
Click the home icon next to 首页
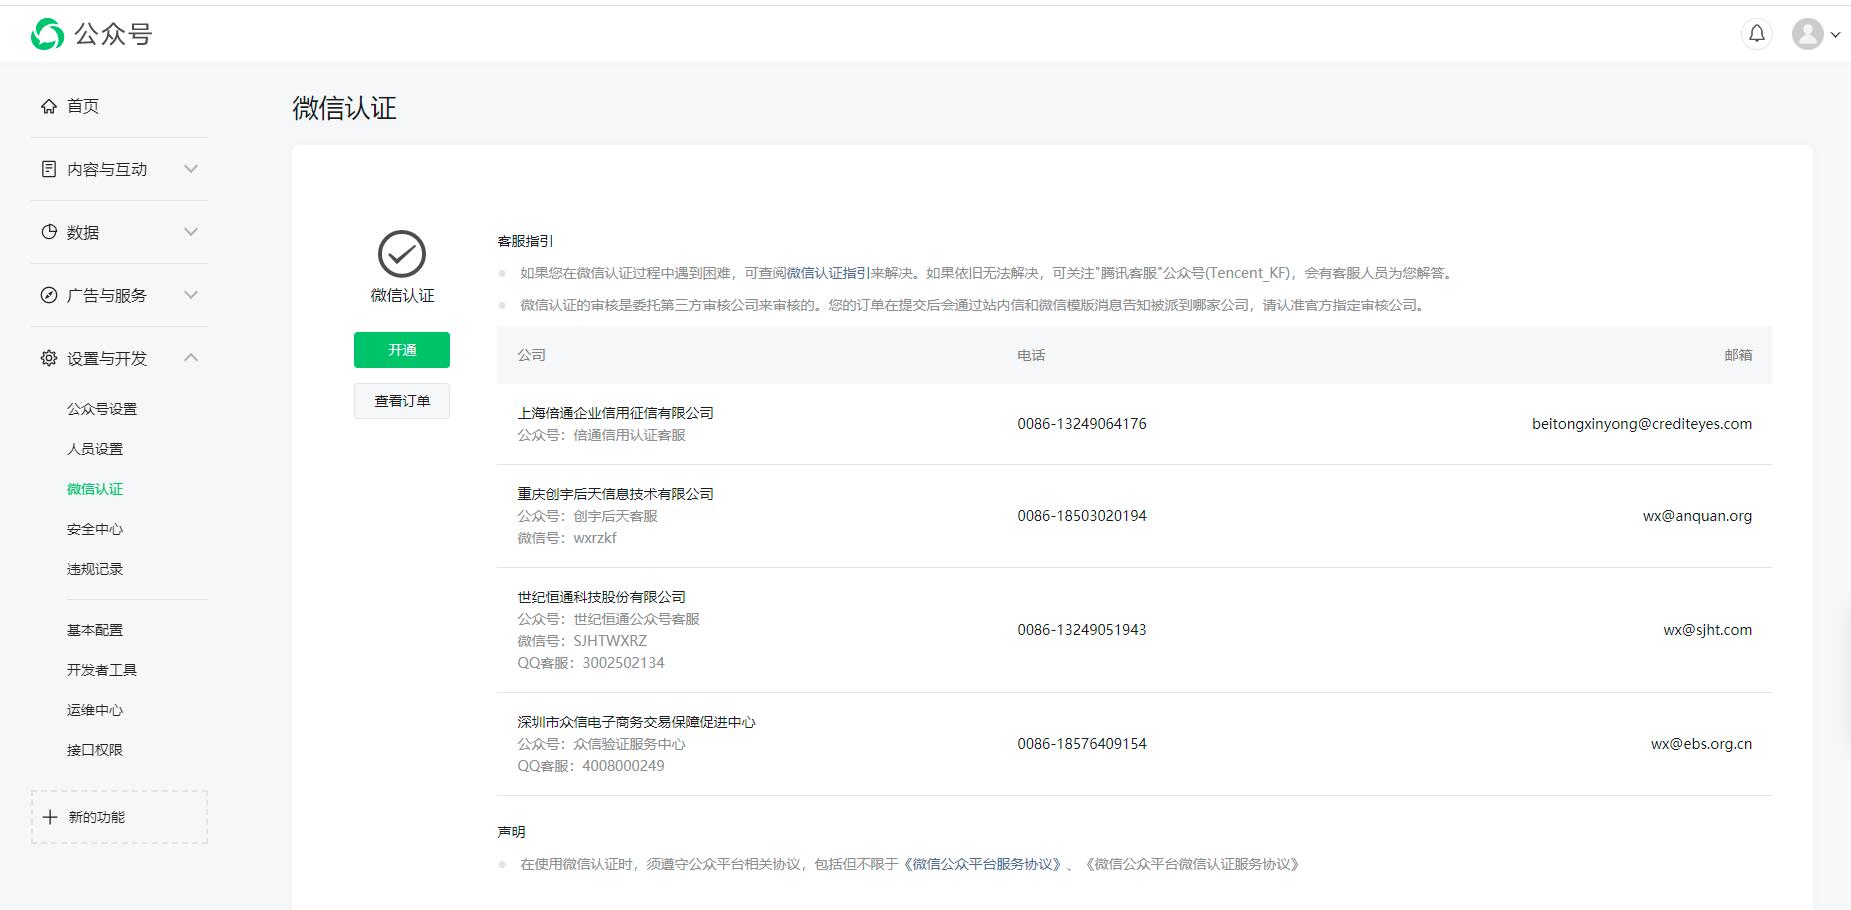(x=48, y=106)
